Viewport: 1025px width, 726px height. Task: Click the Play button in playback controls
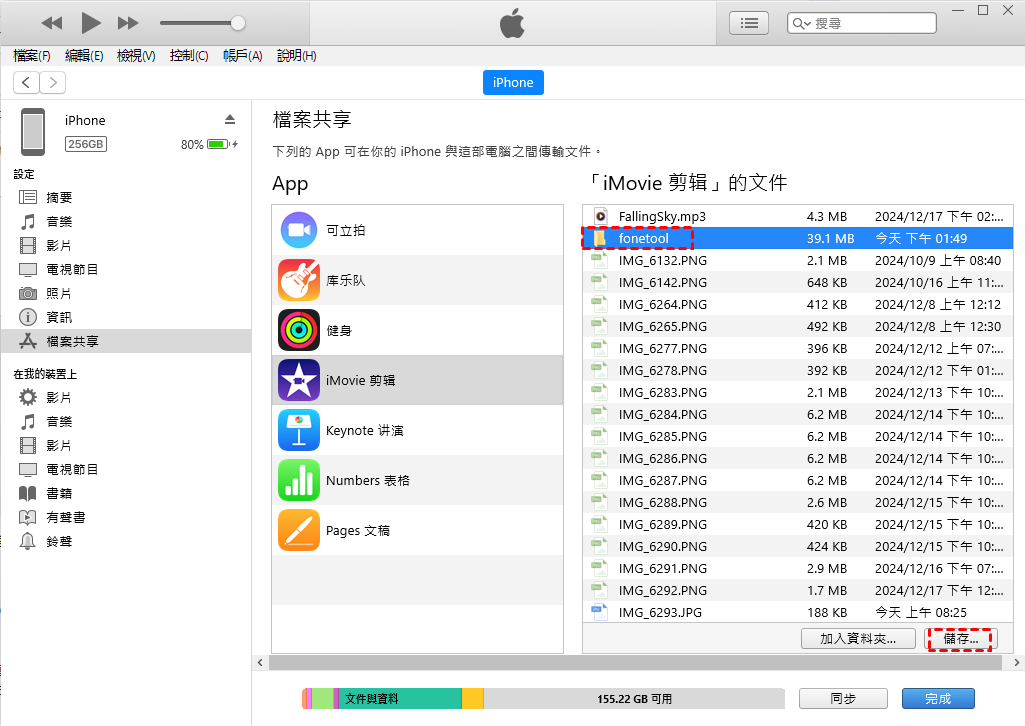tap(91, 22)
